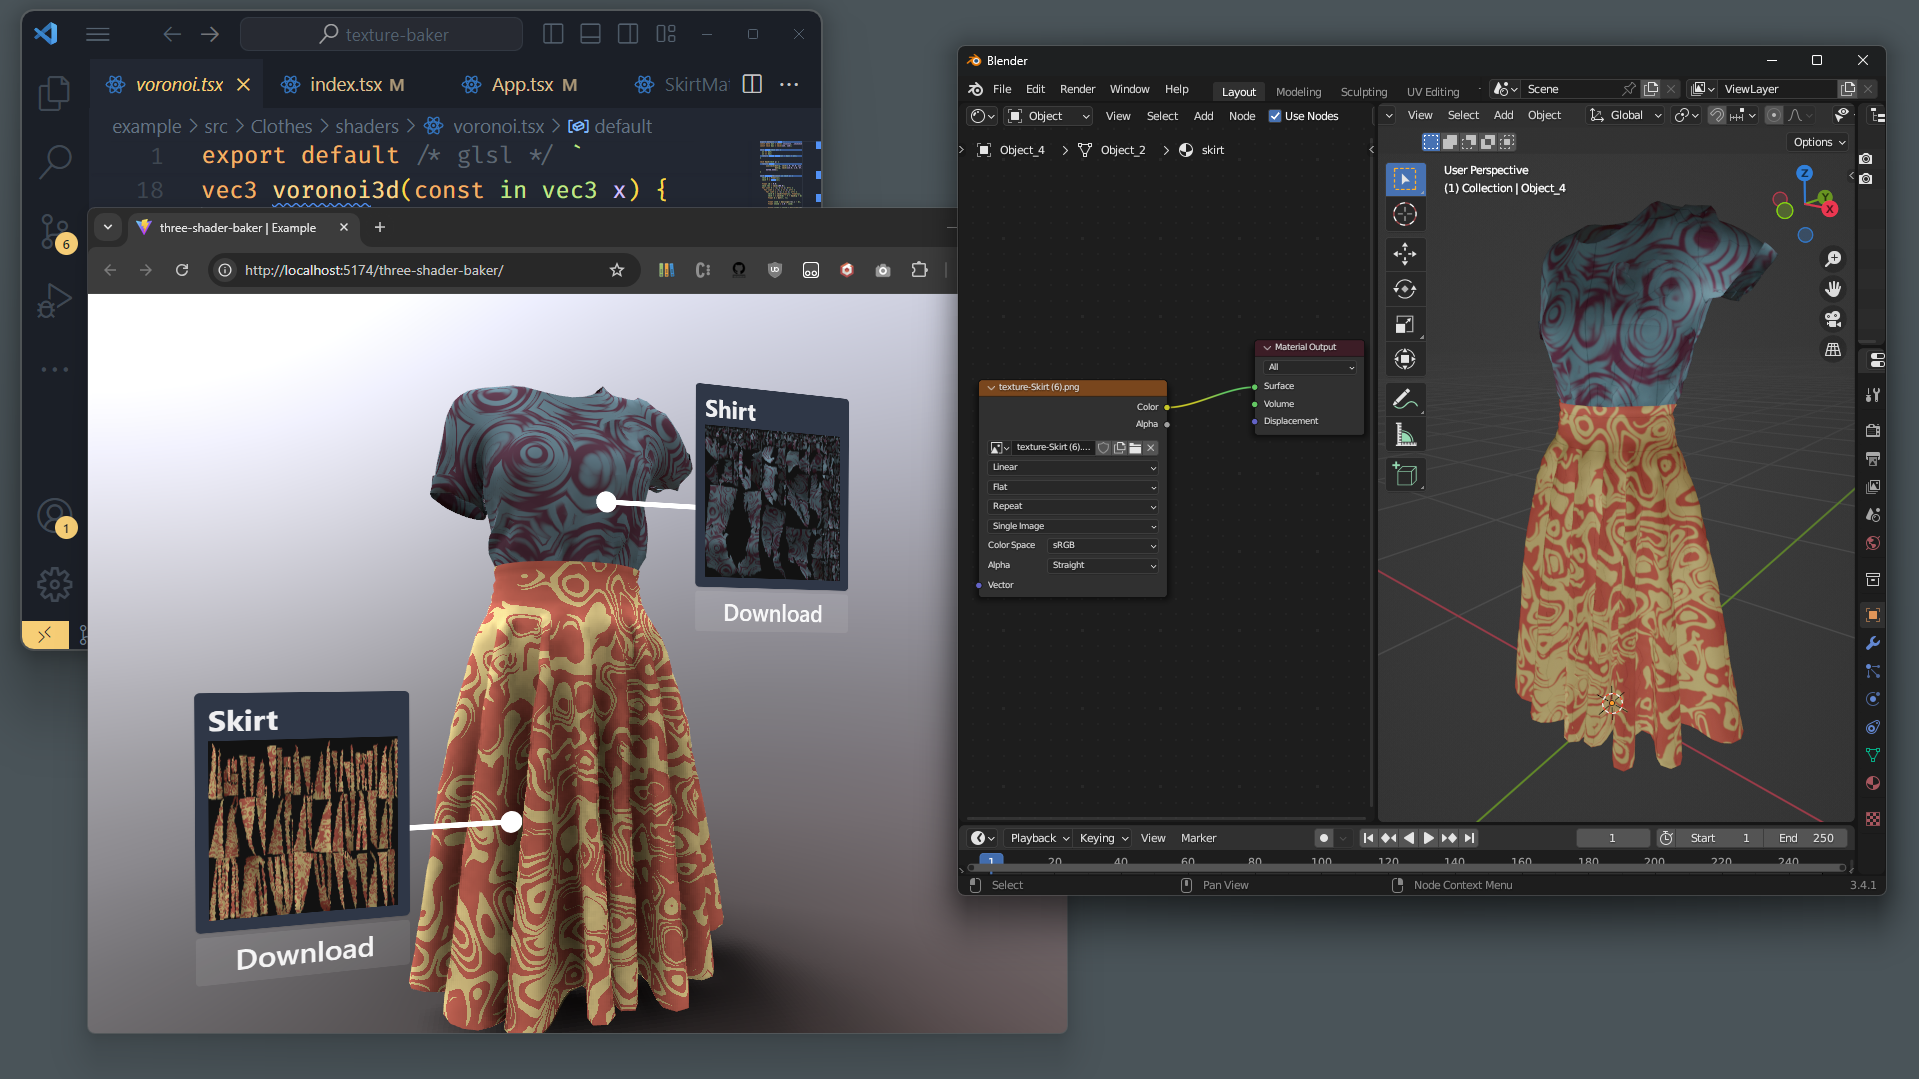Open Blender Render menu

pyautogui.click(x=1077, y=89)
